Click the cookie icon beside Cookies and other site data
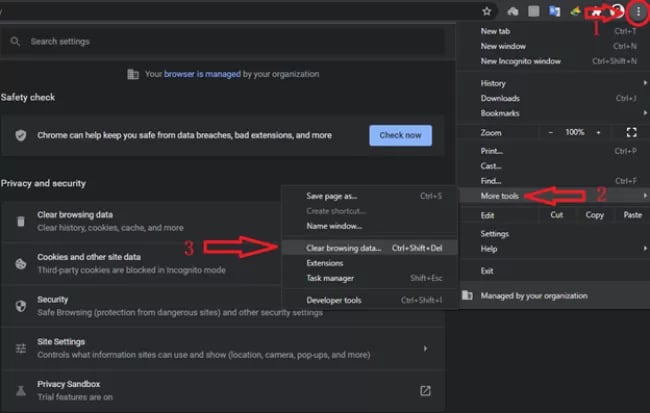Screen dimensions: 650x413 coord(21,264)
